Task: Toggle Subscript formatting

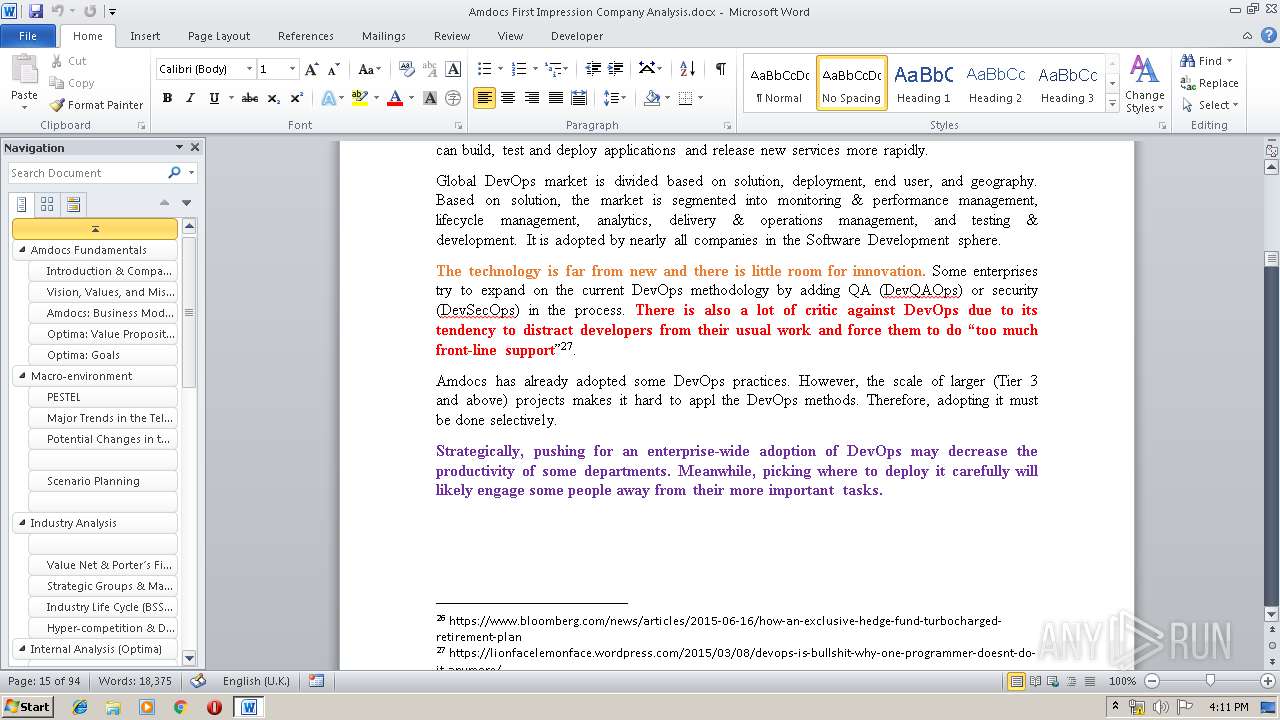Action: coord(274,98)
